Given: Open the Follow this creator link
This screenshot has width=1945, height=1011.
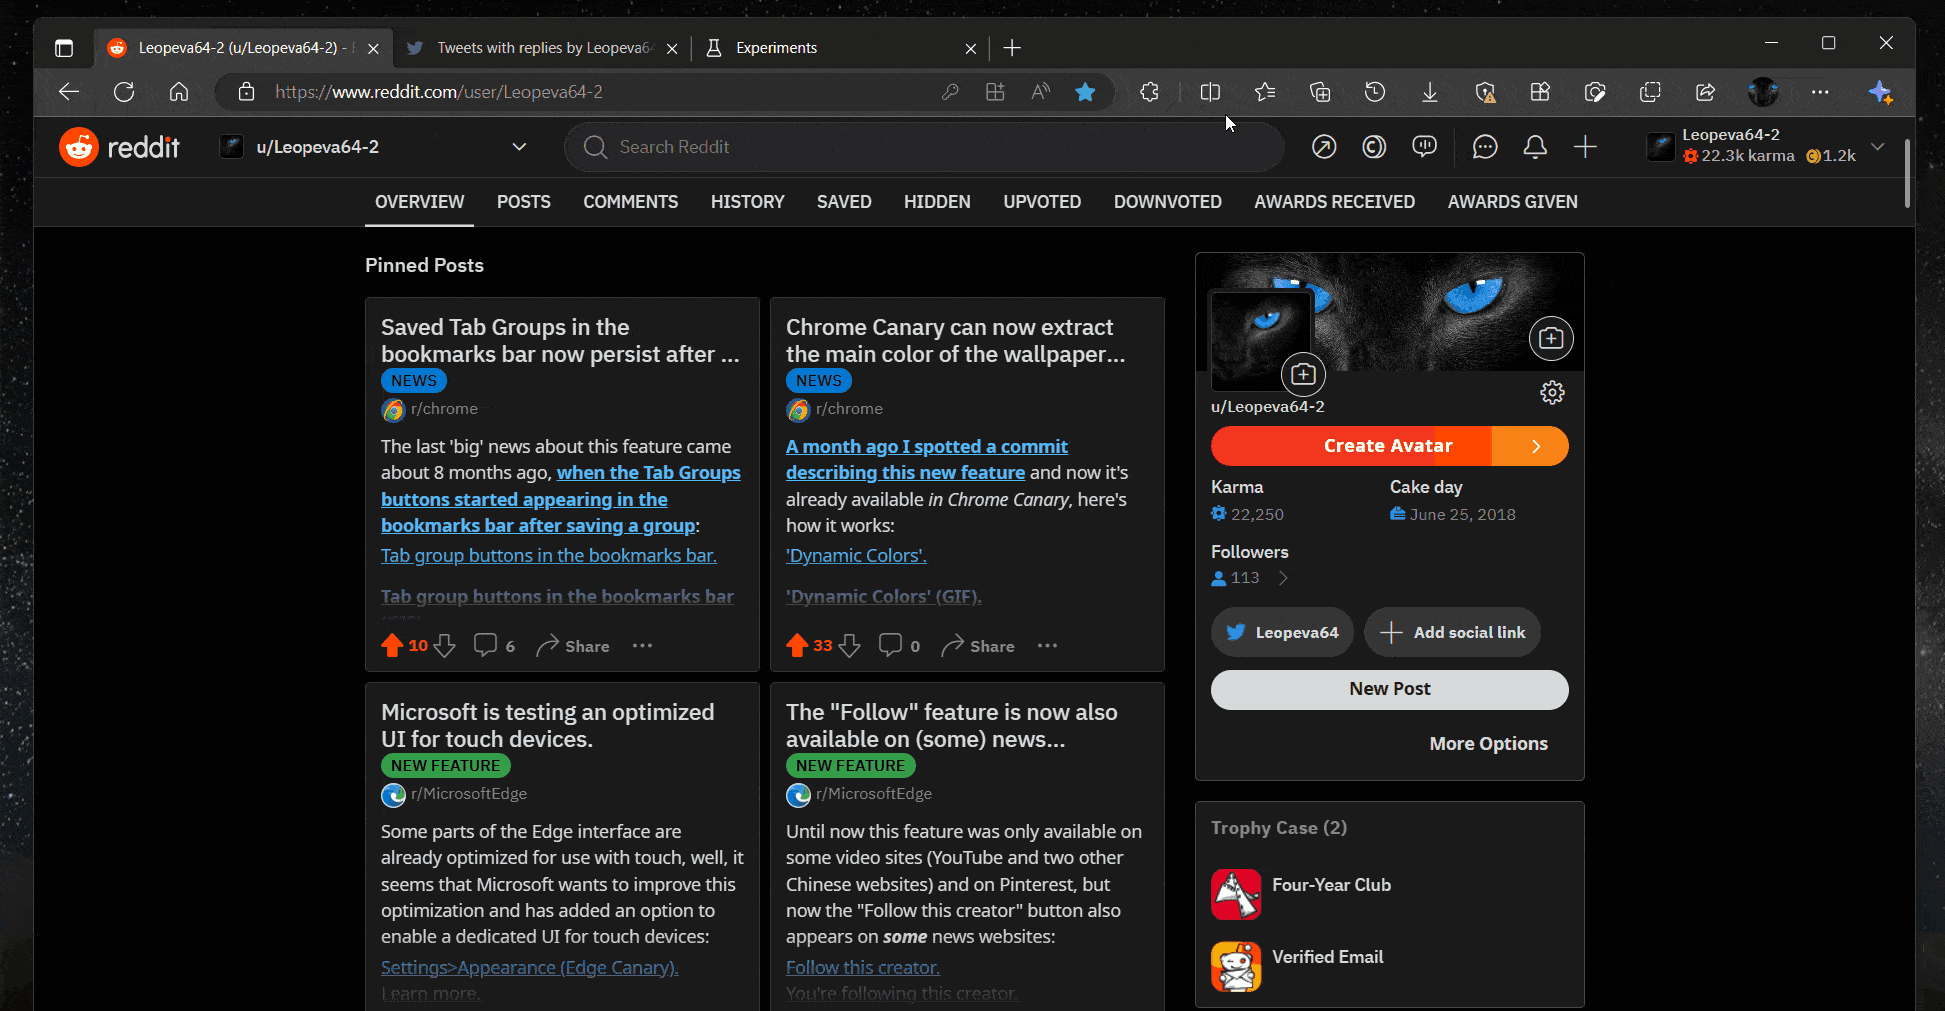Looking at the screenshot, I should click(x=863, y=967).
